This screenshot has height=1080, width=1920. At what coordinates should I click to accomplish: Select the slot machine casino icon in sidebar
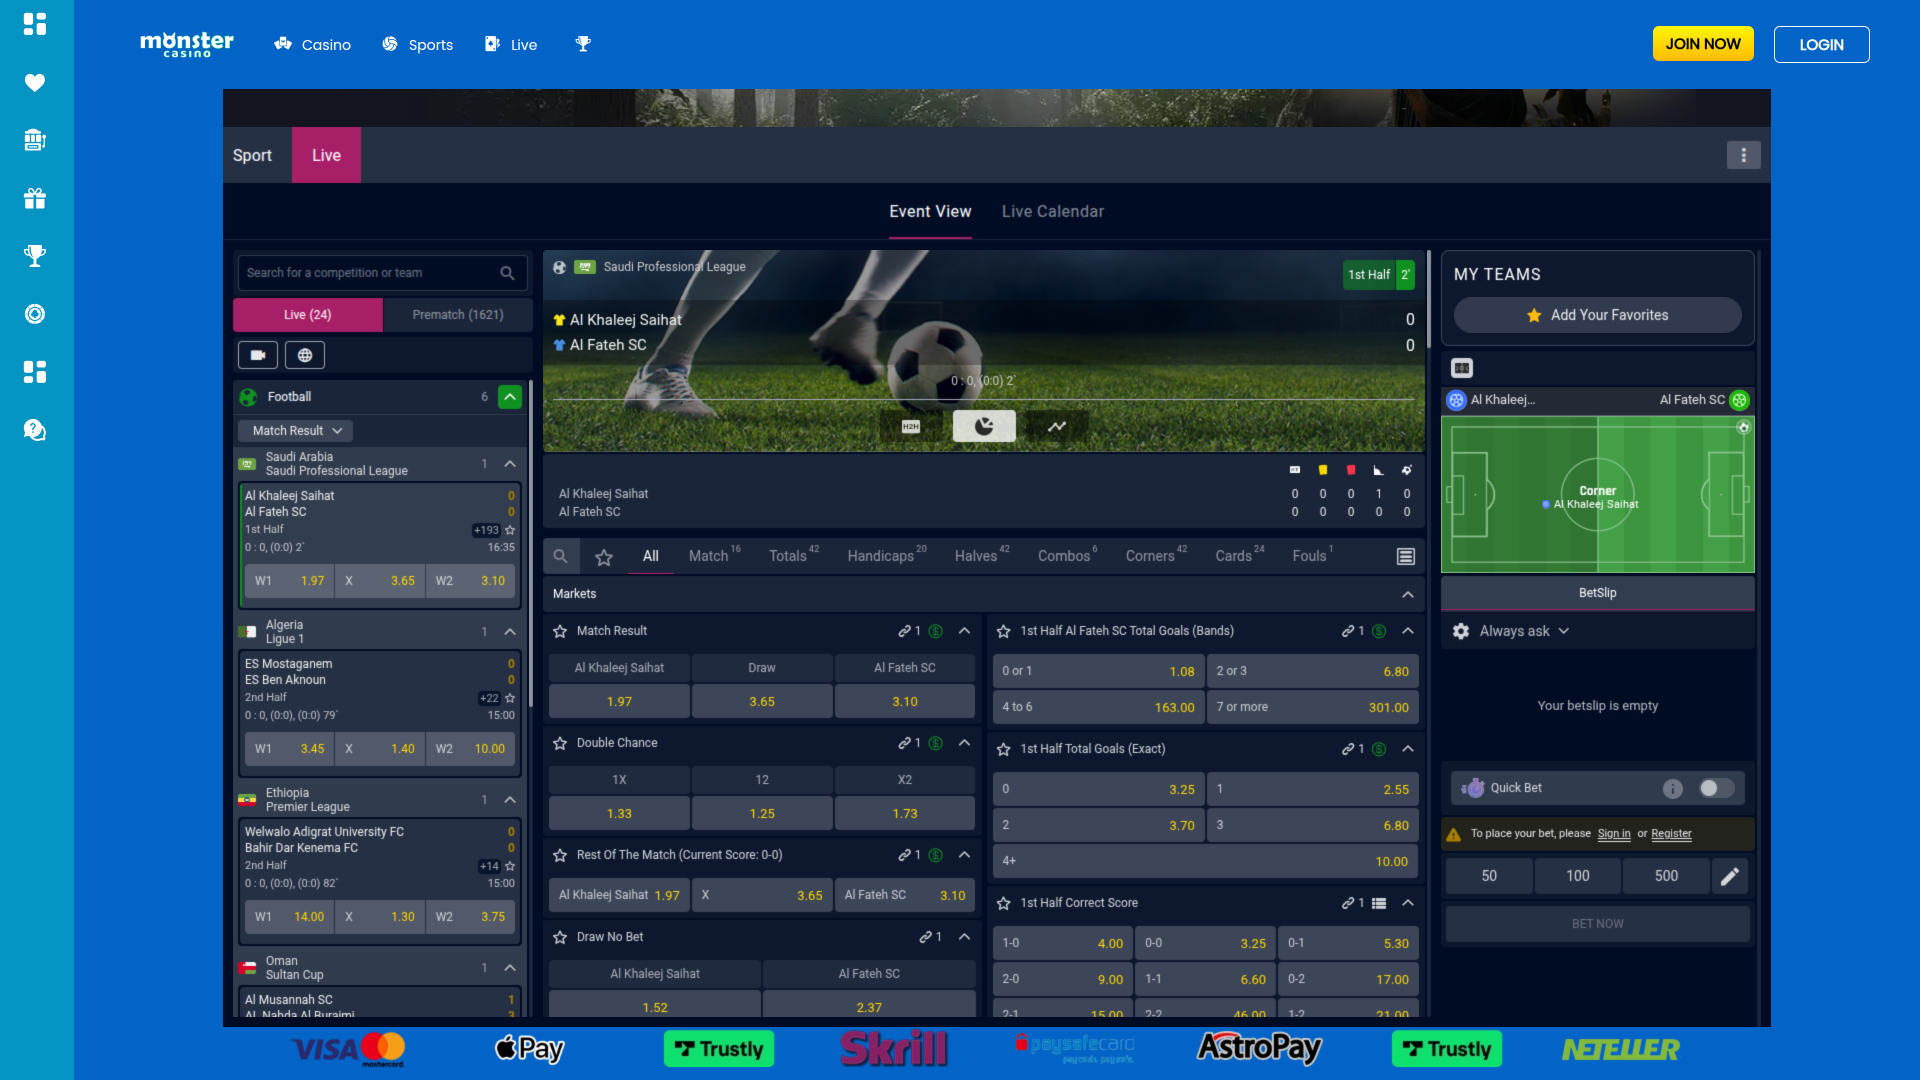pos(34,140)
